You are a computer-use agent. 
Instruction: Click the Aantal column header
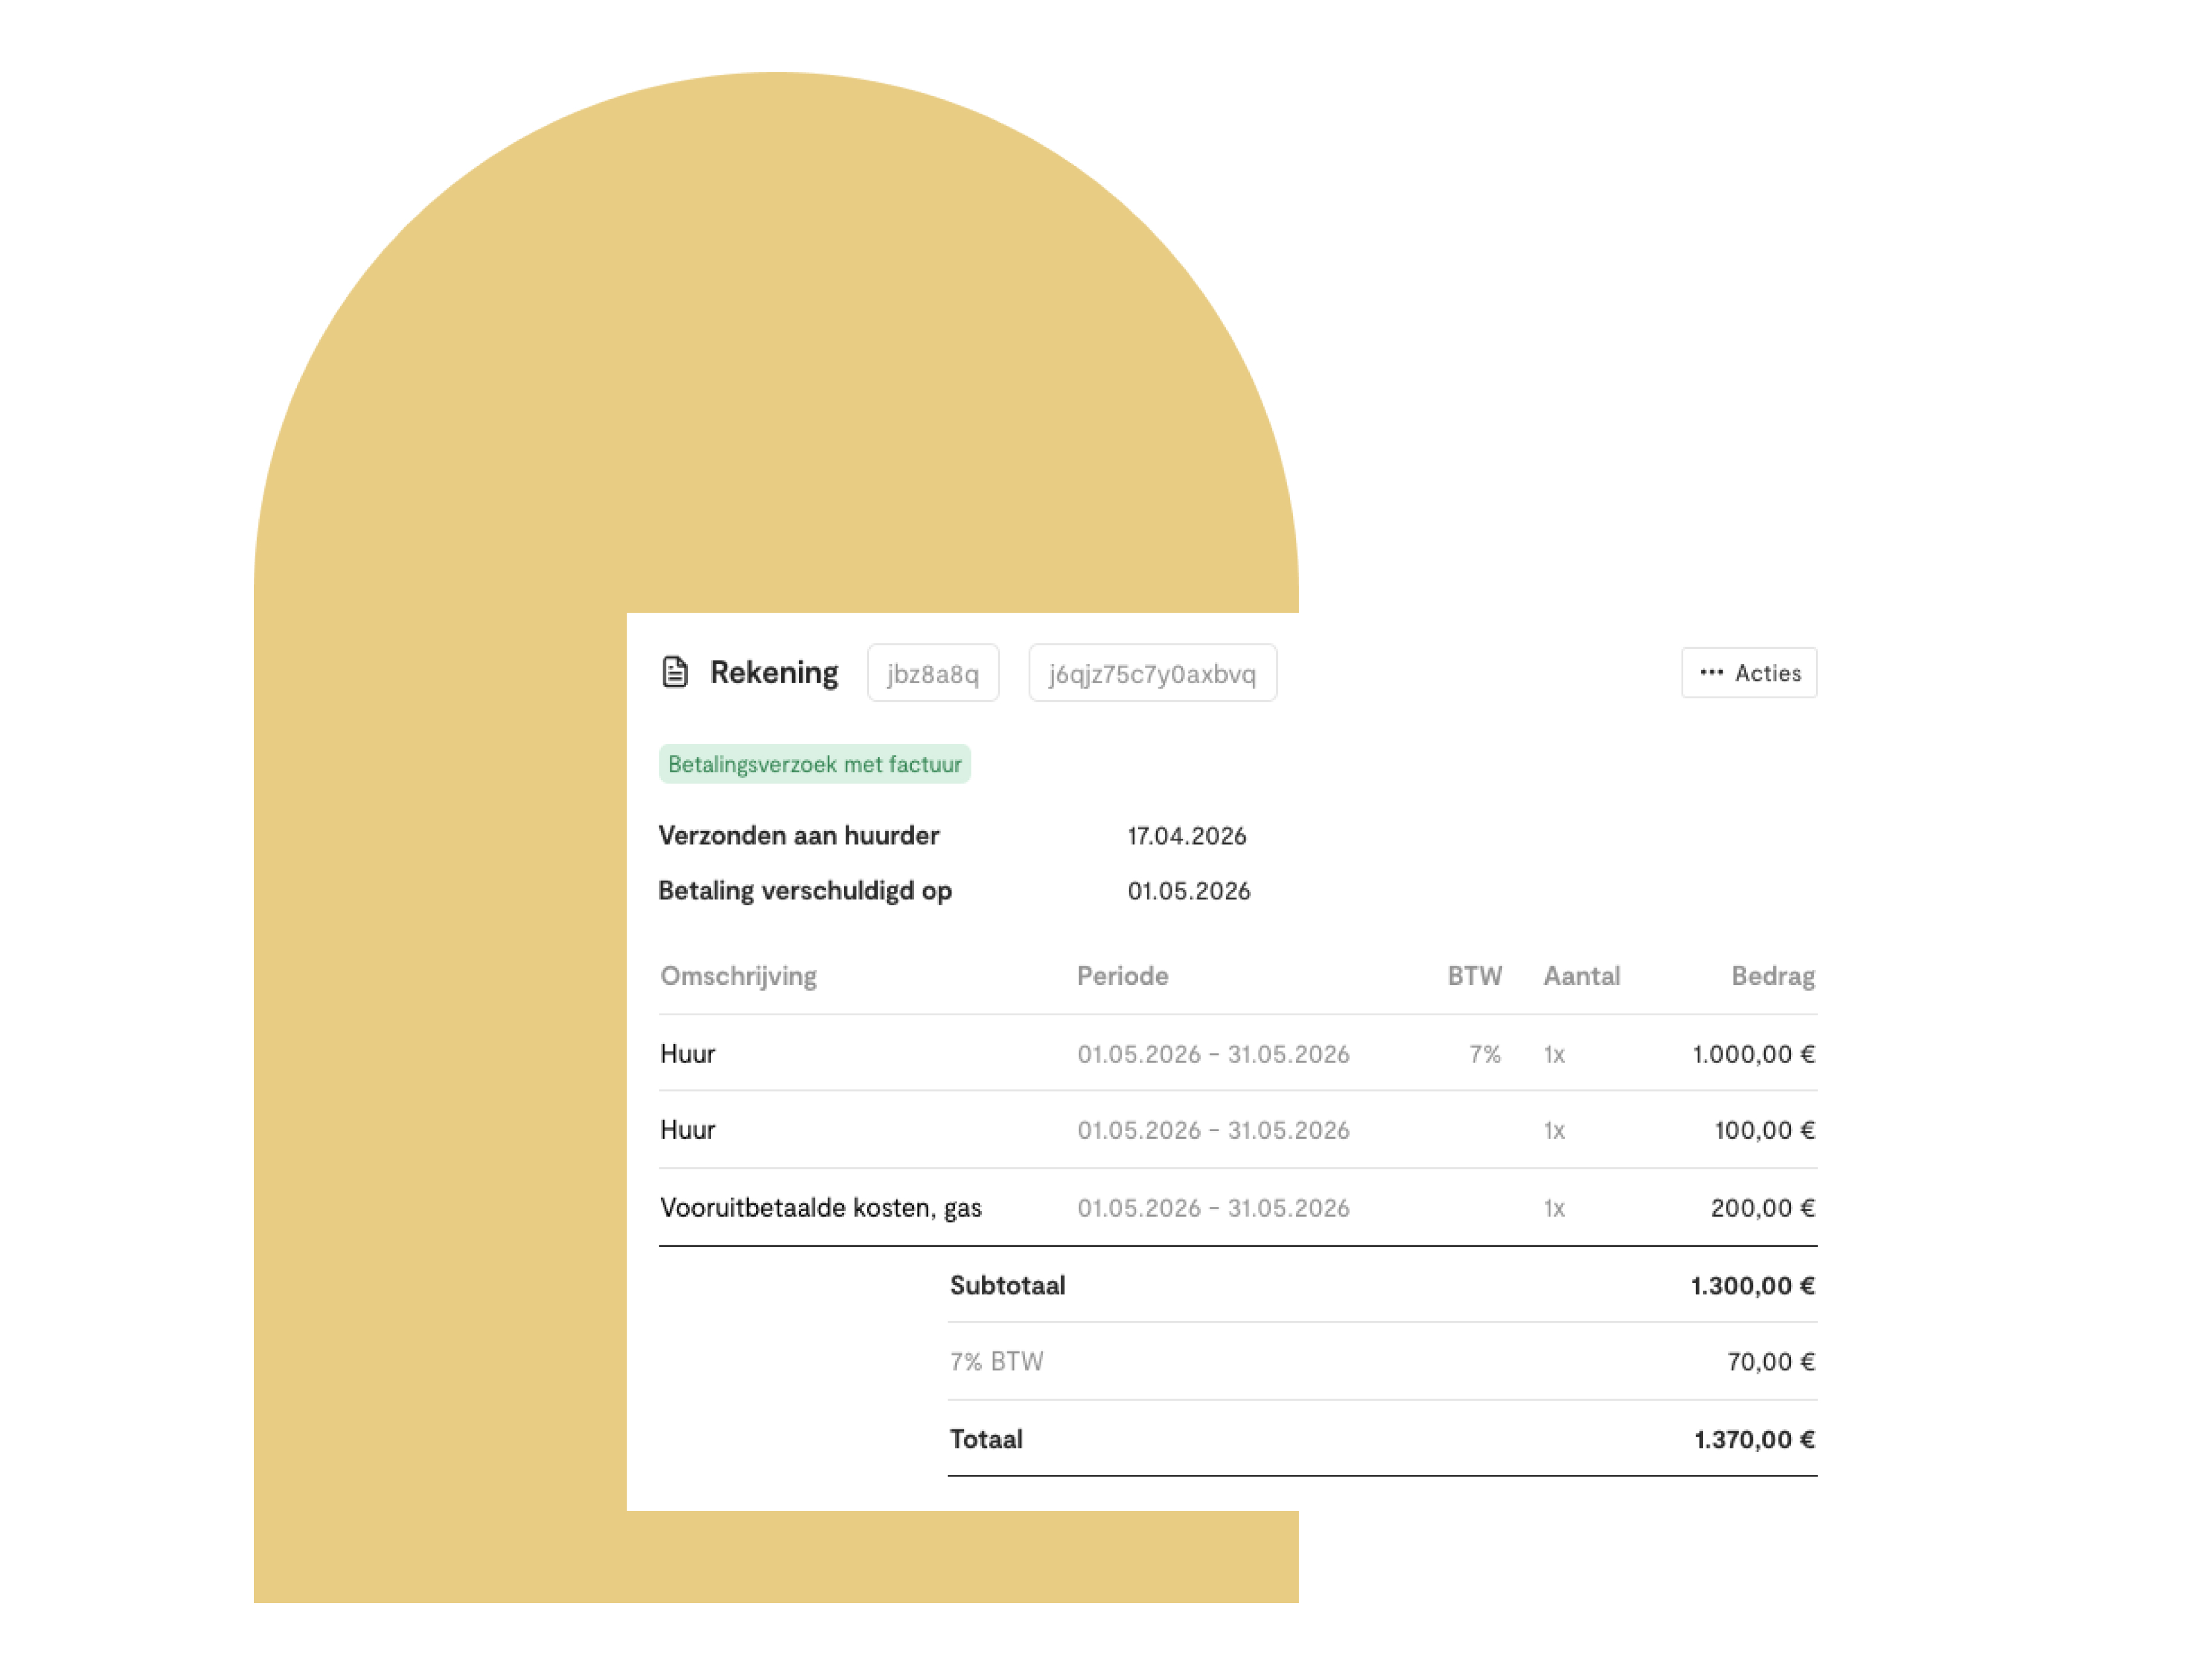(1581, 976)
